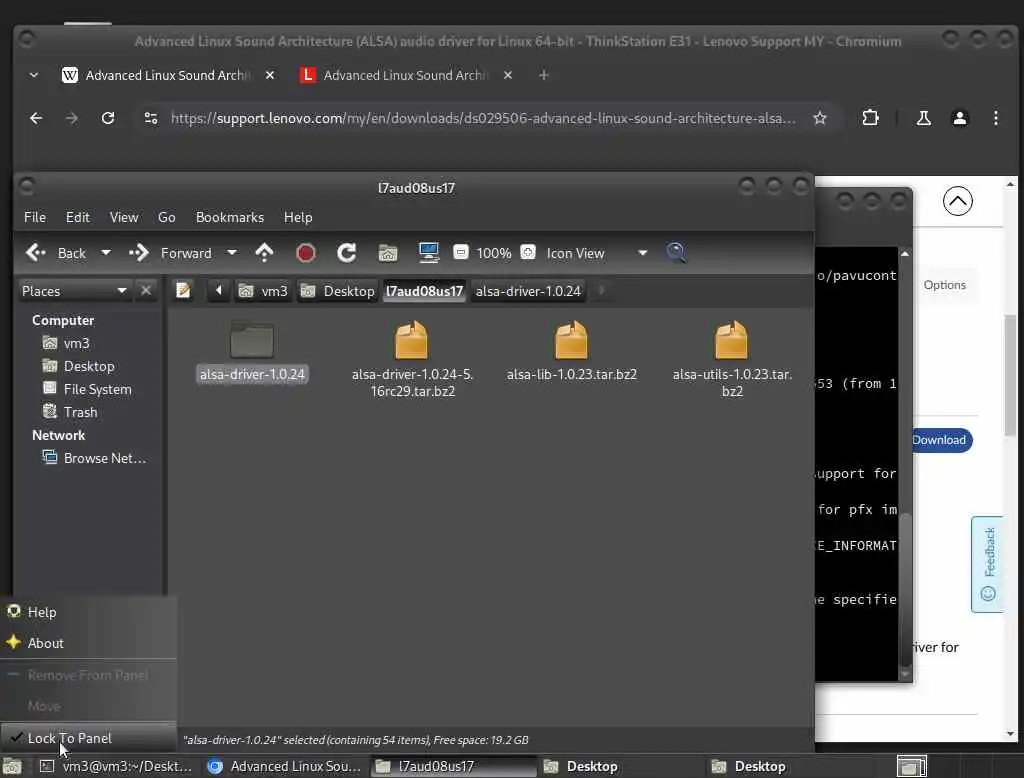Choose Help in panel context menu
1024x778 pixels.
coord(88,612)
